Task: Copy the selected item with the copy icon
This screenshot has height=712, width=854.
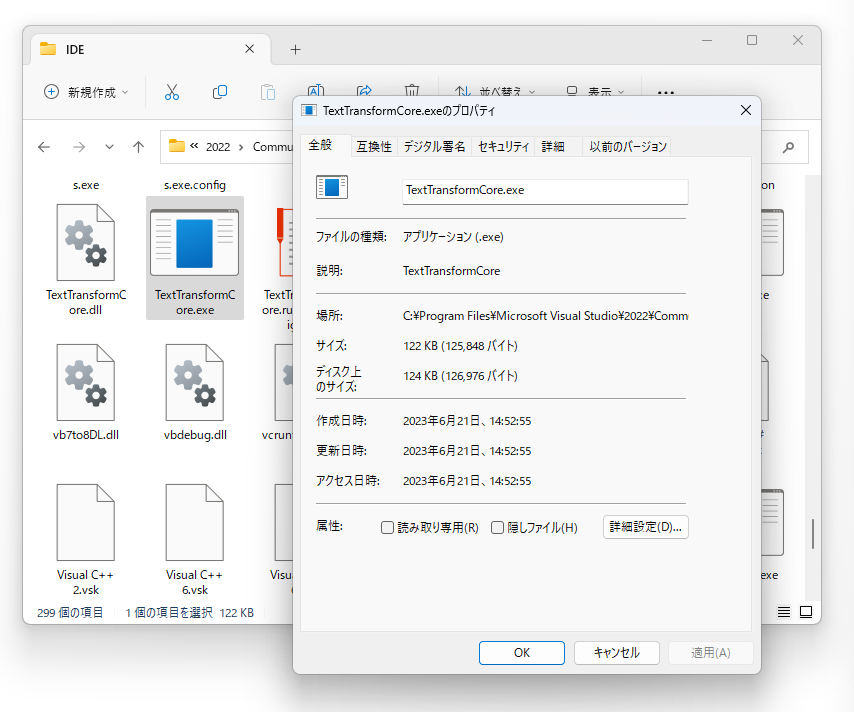Action: [x=220, y=92]
